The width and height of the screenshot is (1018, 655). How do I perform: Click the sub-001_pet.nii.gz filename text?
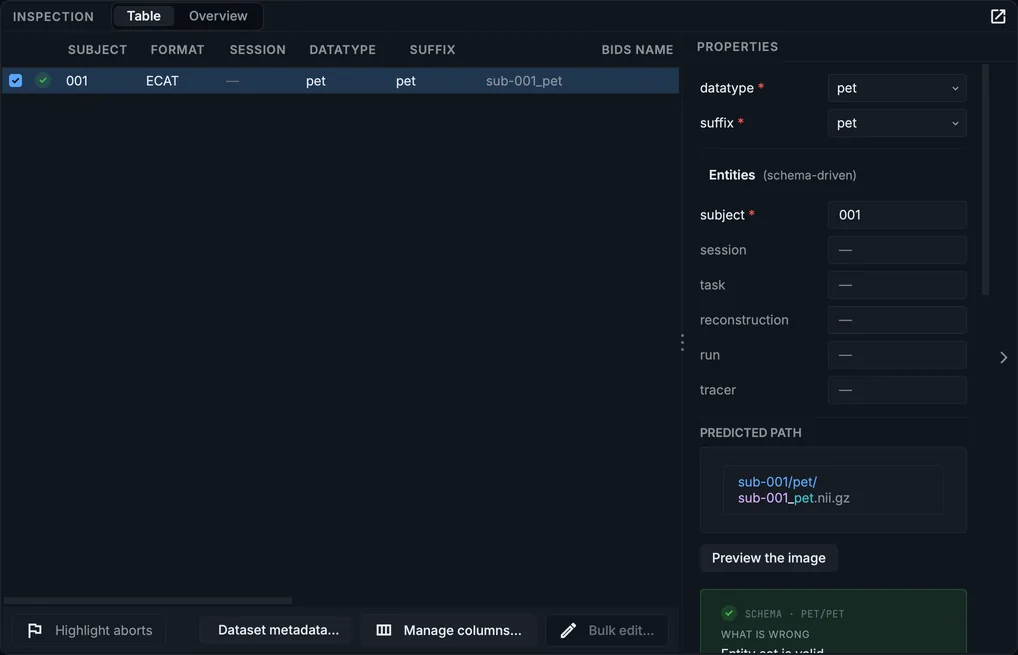793,498
